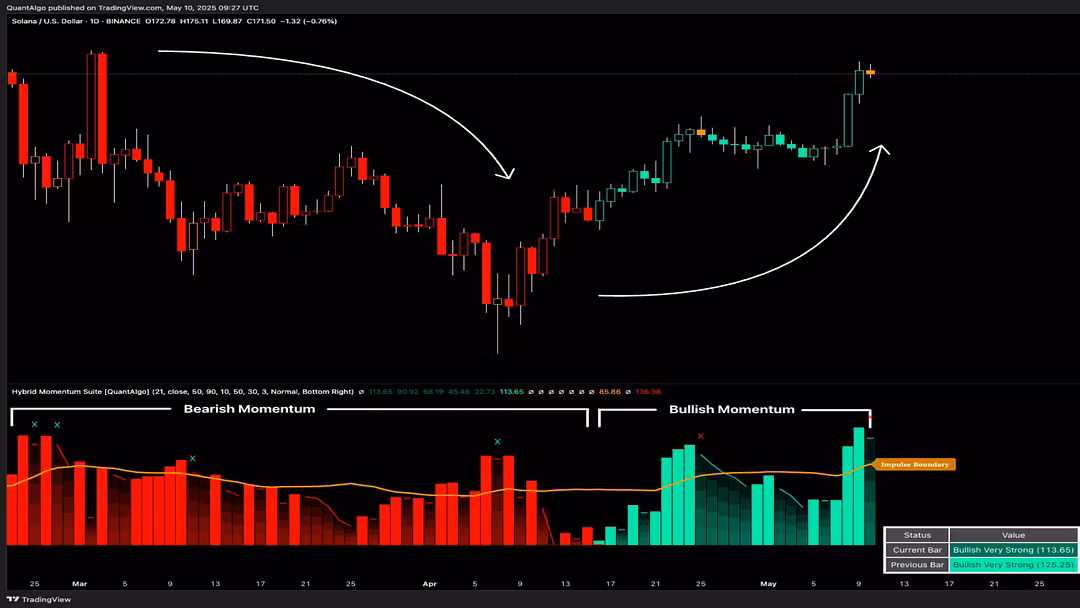Click the orange Impulse Boundary label
The width and height of the screenshot is (1080, 608).
914,464
